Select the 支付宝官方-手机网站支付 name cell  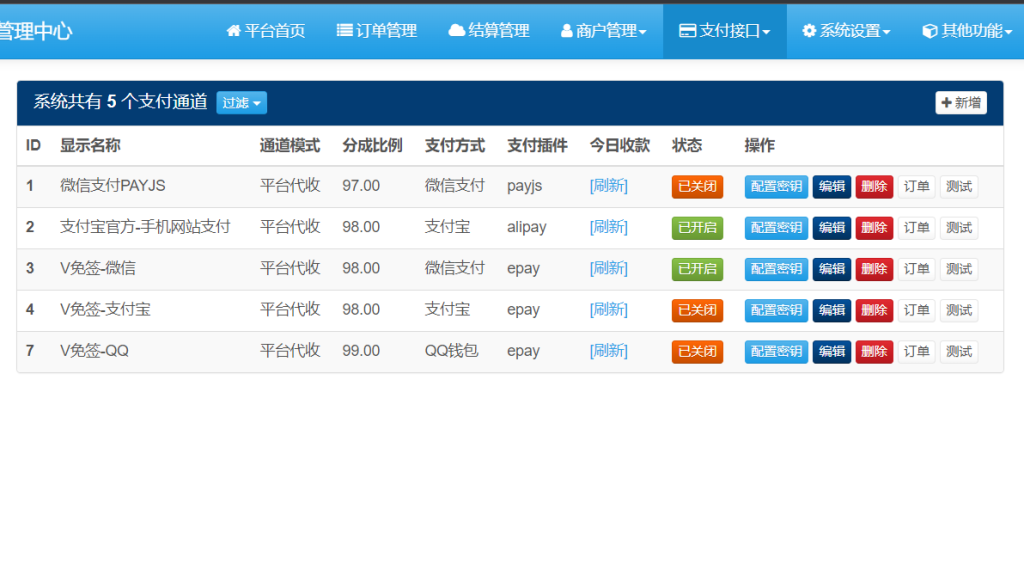145,227
